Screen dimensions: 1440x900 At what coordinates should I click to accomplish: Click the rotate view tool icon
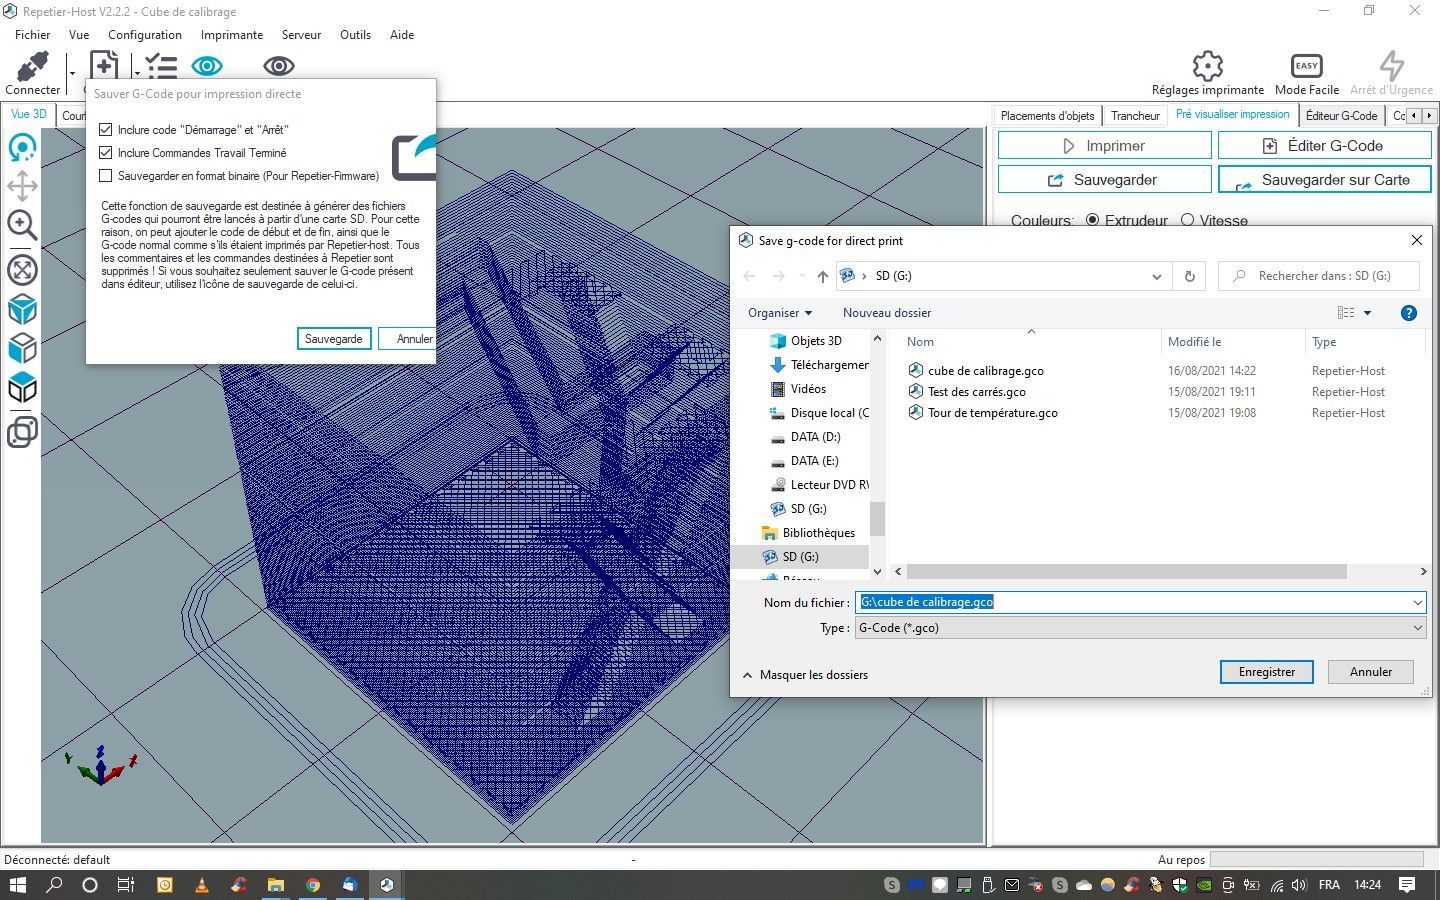click(x=22, y=148)
